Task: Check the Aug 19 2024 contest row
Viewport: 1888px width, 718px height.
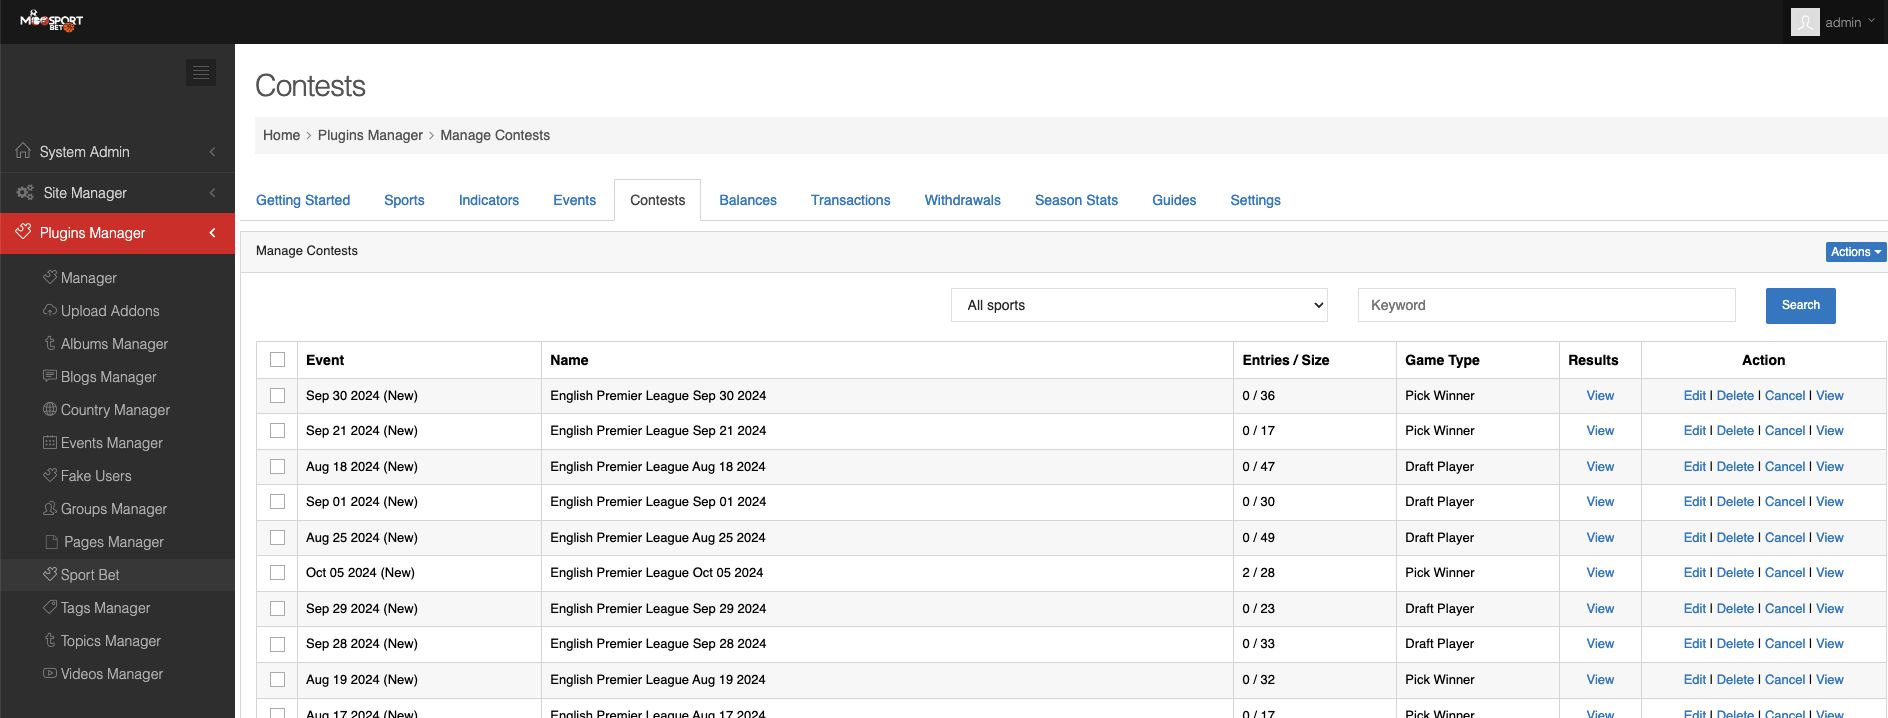Action: 277,679
